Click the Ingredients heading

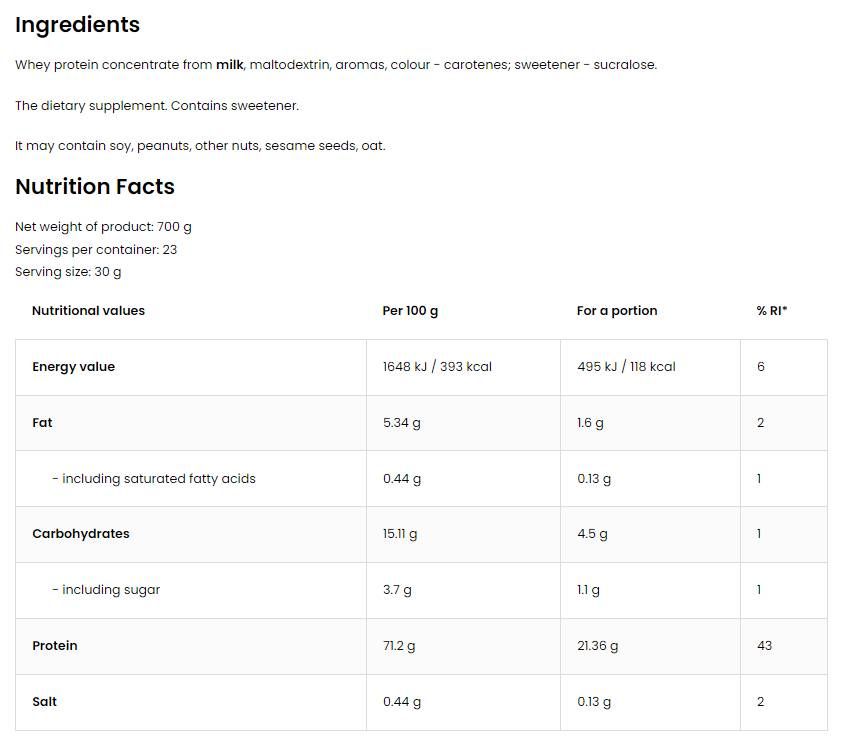(x=77, y=25)
